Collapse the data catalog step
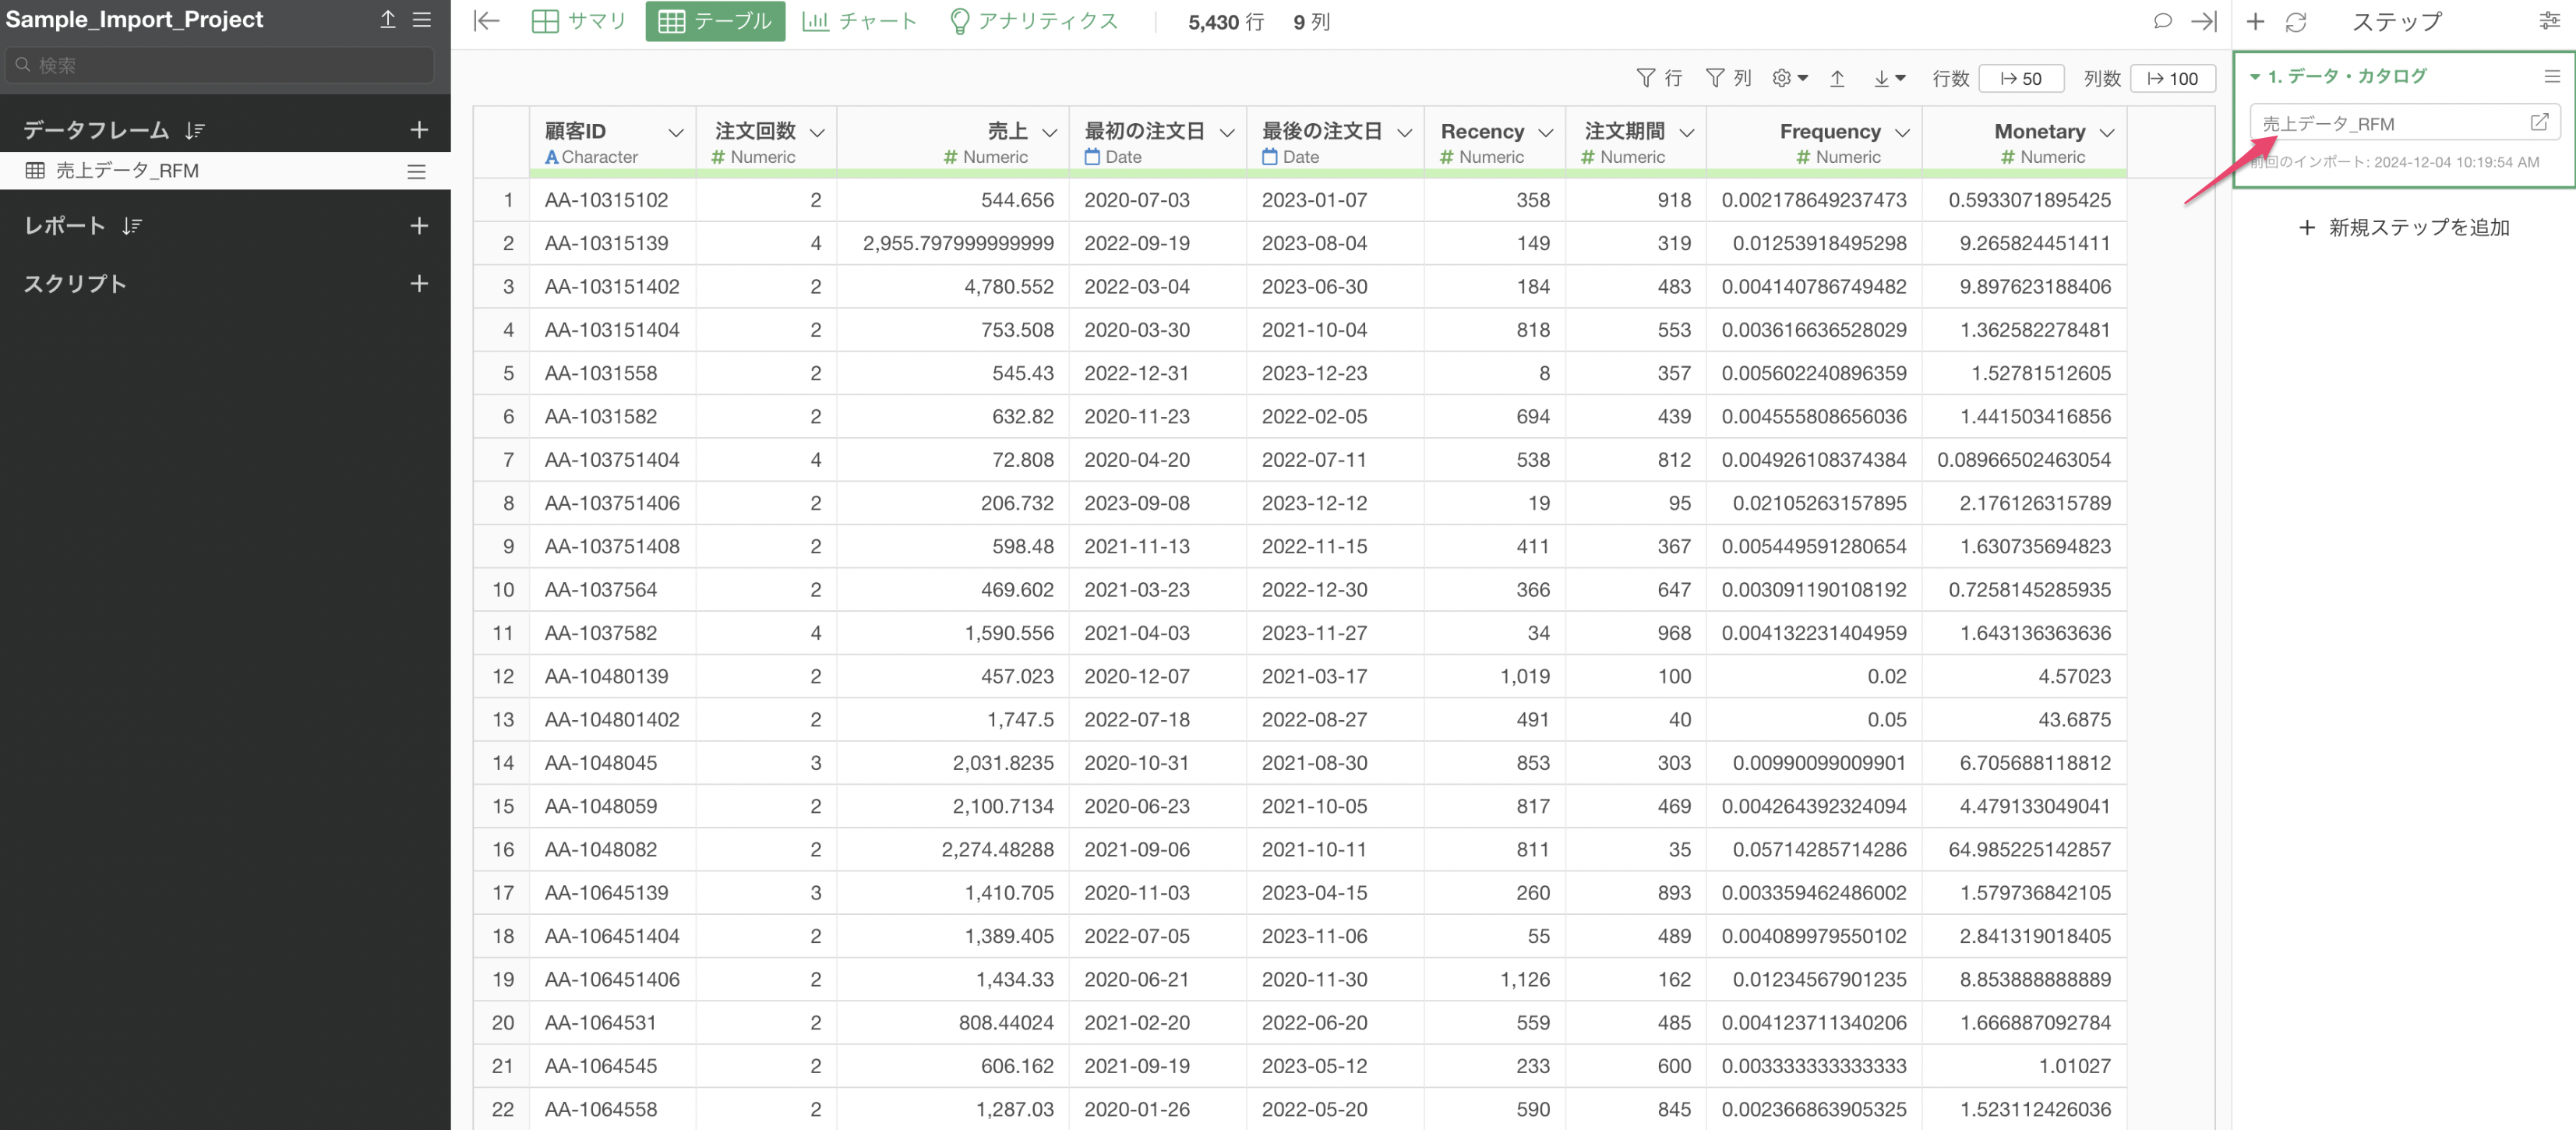This screenshot has height=1130, width=2576. point(2255,76)
